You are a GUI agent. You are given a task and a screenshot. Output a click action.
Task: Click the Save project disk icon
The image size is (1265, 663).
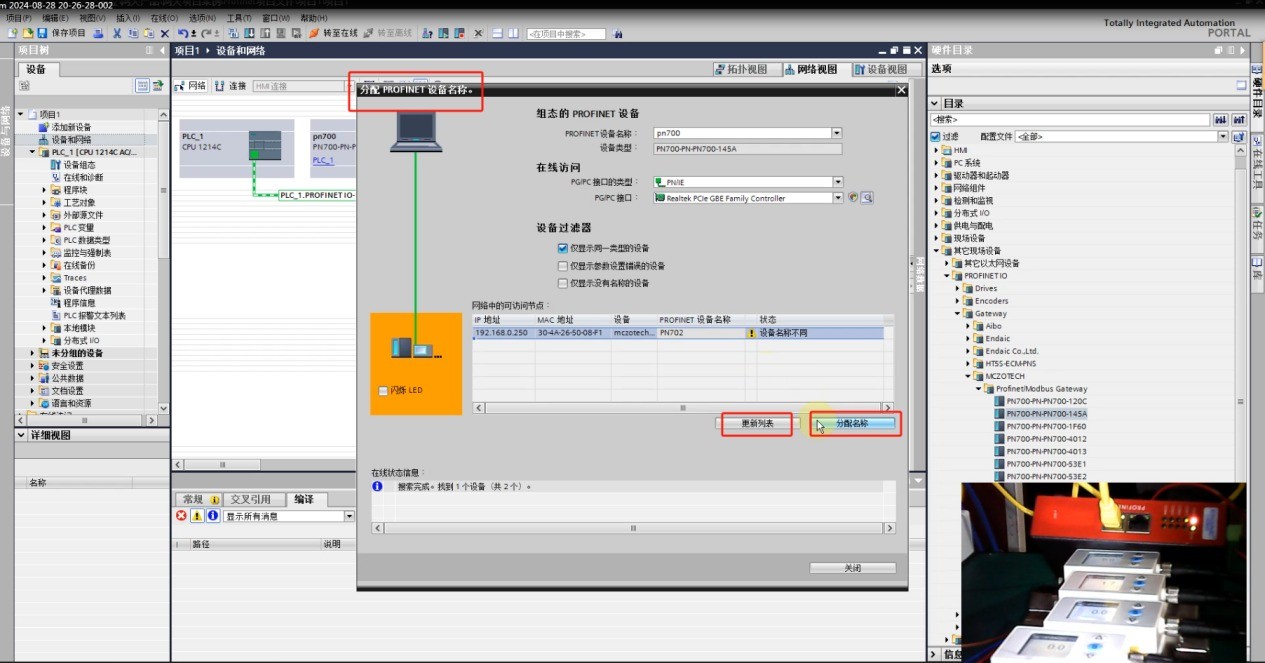pyautogui.click(x=42, y=33)
